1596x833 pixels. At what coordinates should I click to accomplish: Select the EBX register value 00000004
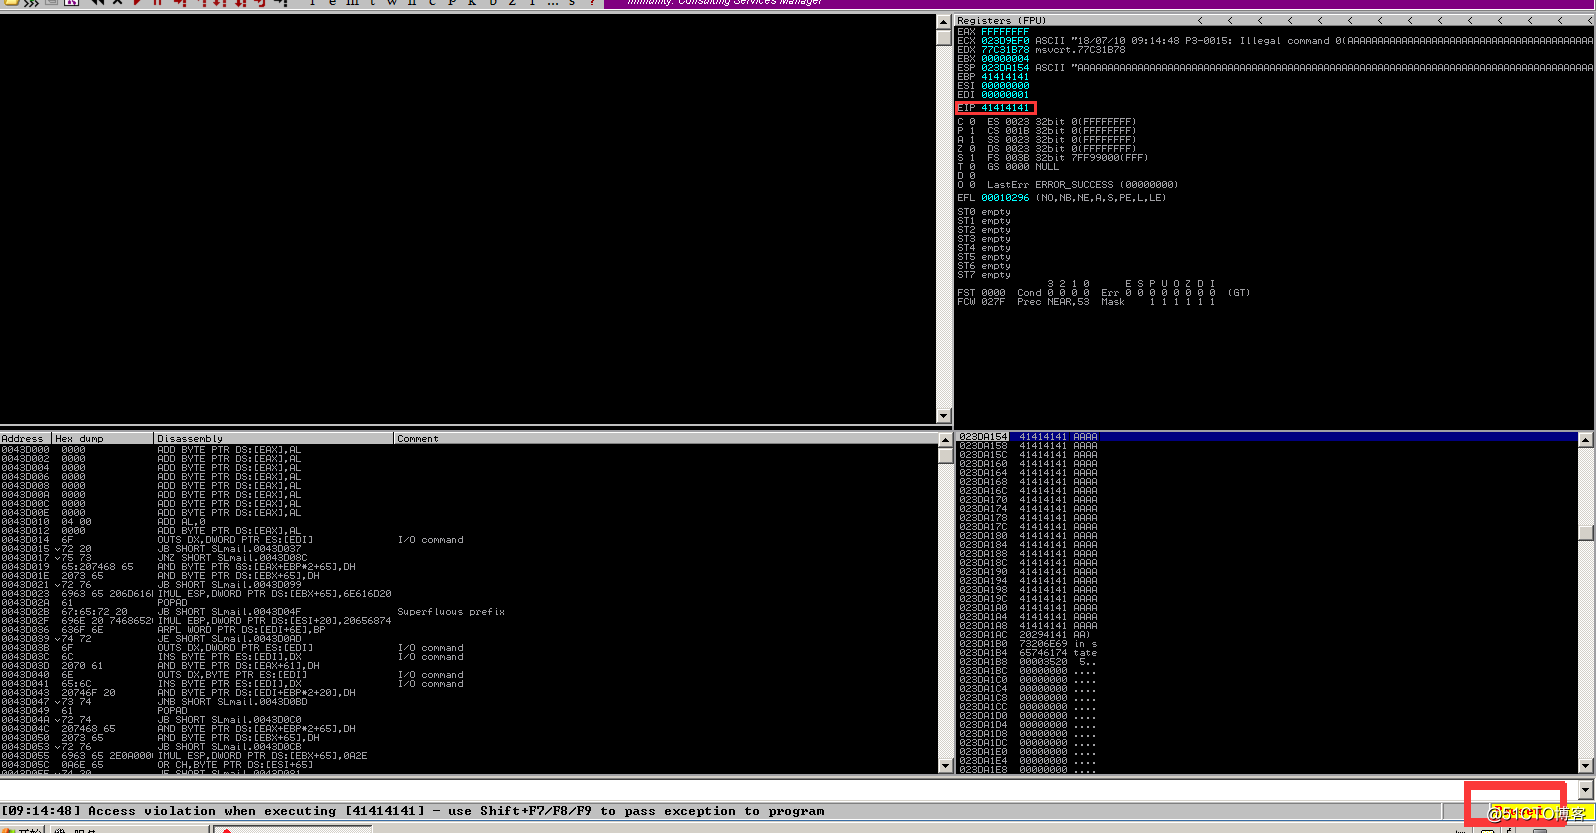point(1005,59)
